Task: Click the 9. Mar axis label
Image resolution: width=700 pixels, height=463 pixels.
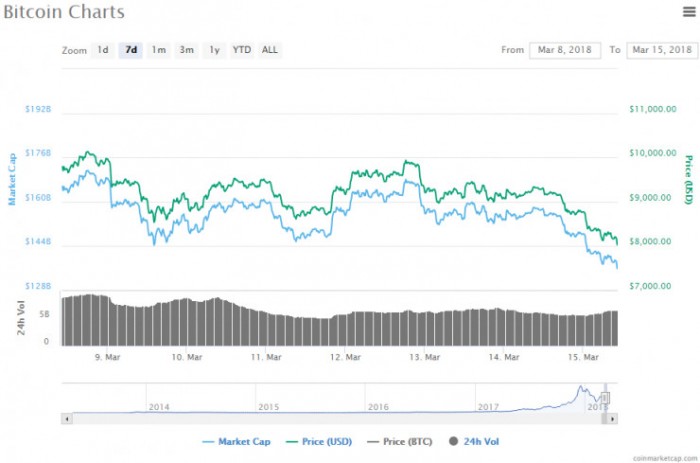Action: coord(108,357)
